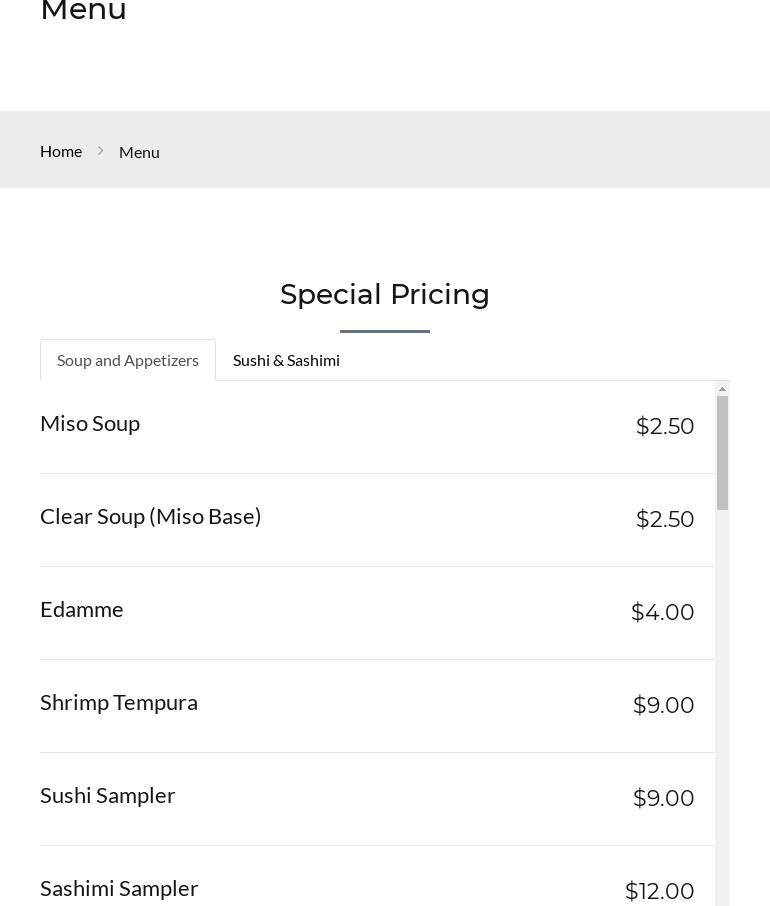
Task: Go to the Home breadcrumb link
Action: [x=61, y=151]
